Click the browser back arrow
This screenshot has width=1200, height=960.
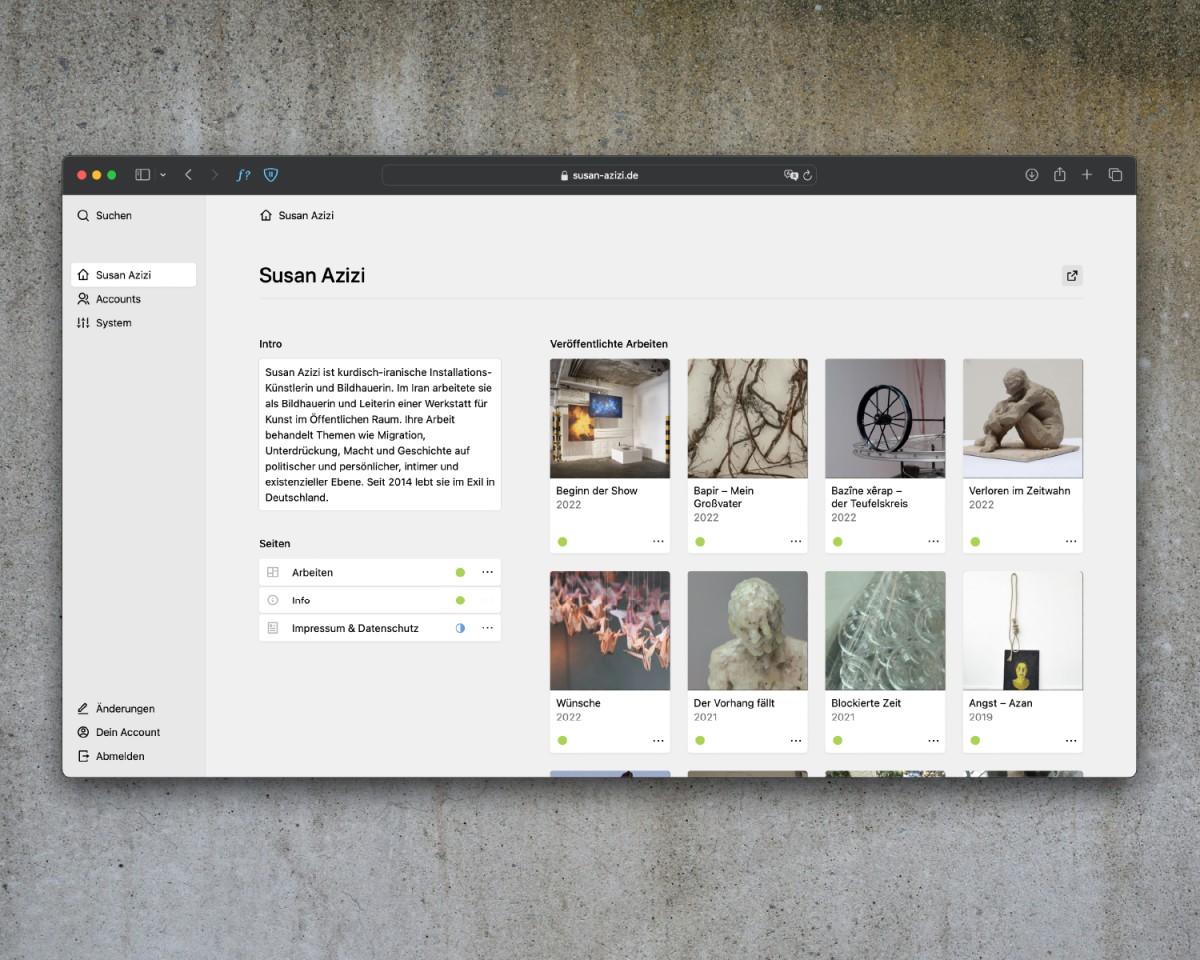(188, 175)
